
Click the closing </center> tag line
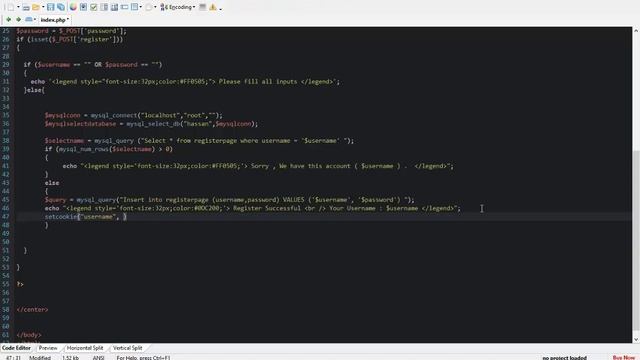point(32,309)
